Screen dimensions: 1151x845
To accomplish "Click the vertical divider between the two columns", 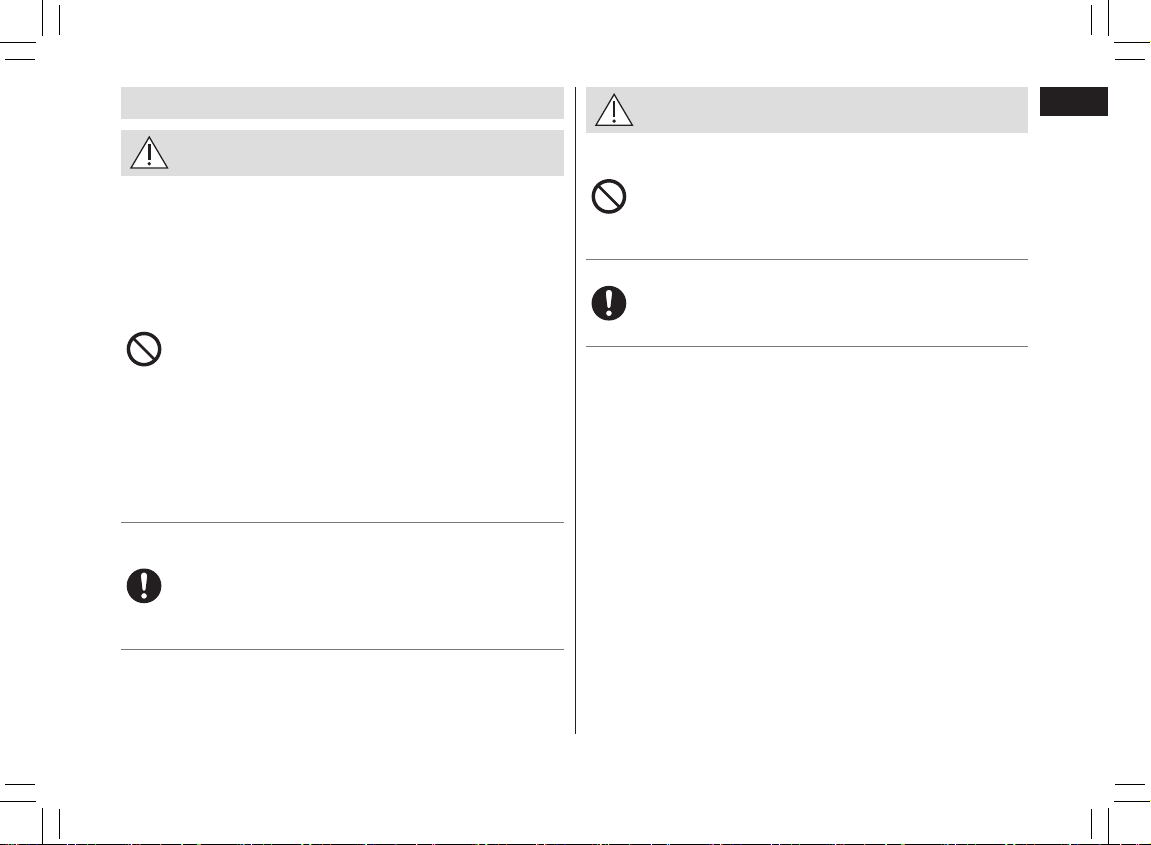I will [x=576, y=410].
